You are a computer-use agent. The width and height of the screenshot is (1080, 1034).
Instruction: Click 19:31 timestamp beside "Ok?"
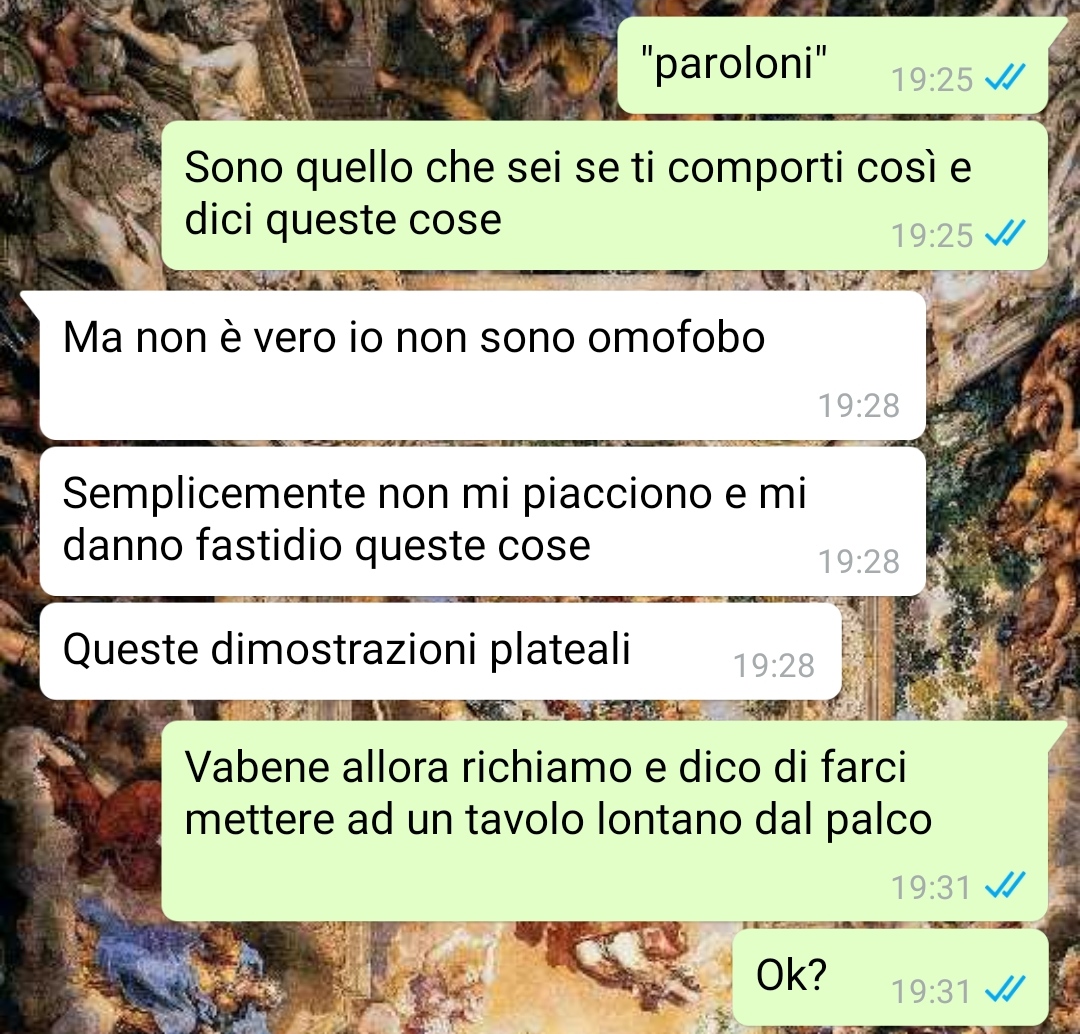[931, 992]
